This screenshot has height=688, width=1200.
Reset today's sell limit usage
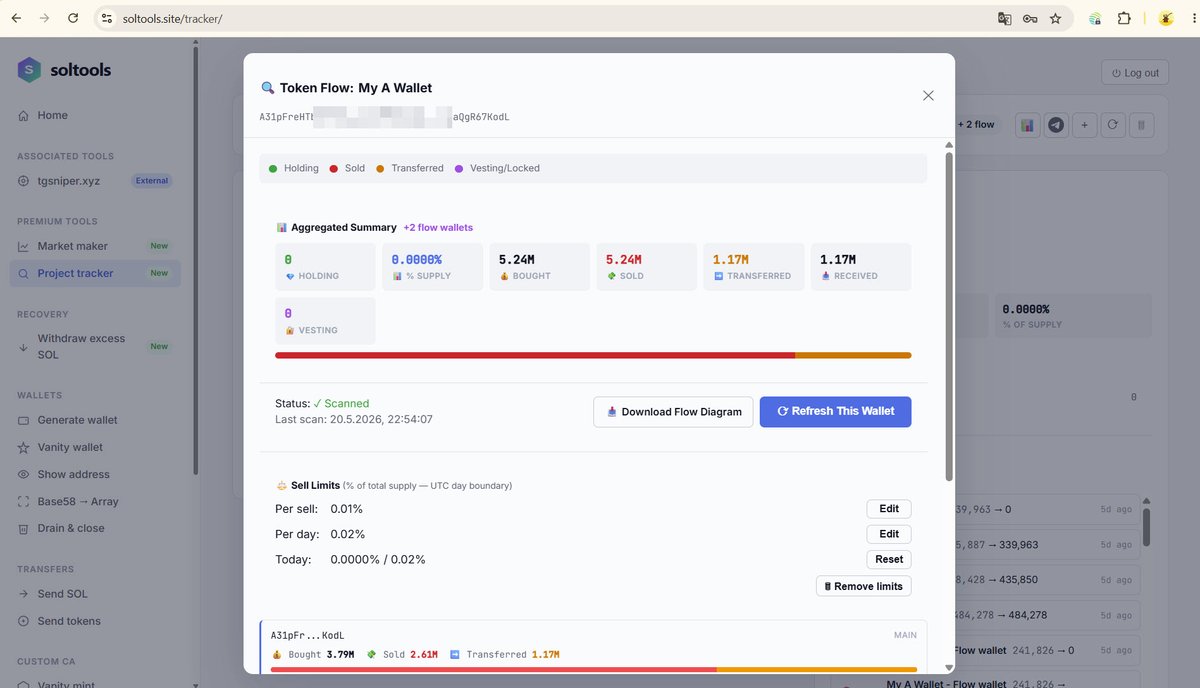coord(889,560)
